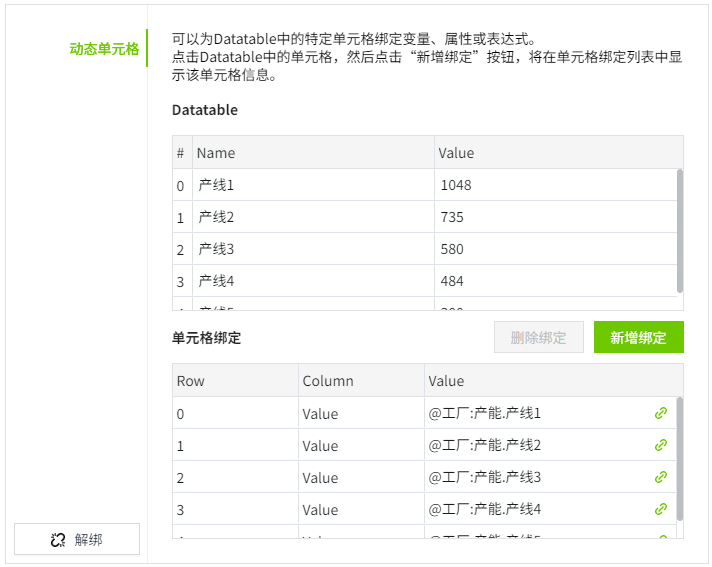
Task: Click the 解绑 unlink button
Action: (x=77, y=540)
